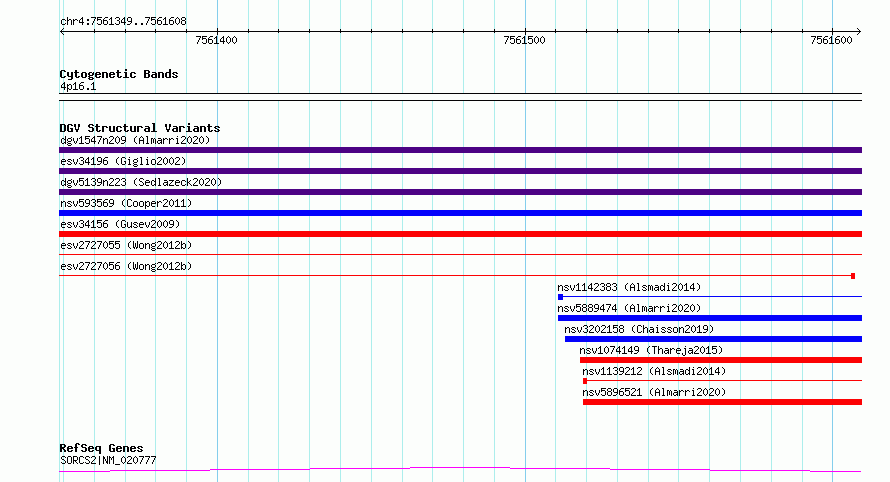Open variant dgv5139n223 (Sedlazeck2020) label
The image size is (890, 482).
point(141,182)
